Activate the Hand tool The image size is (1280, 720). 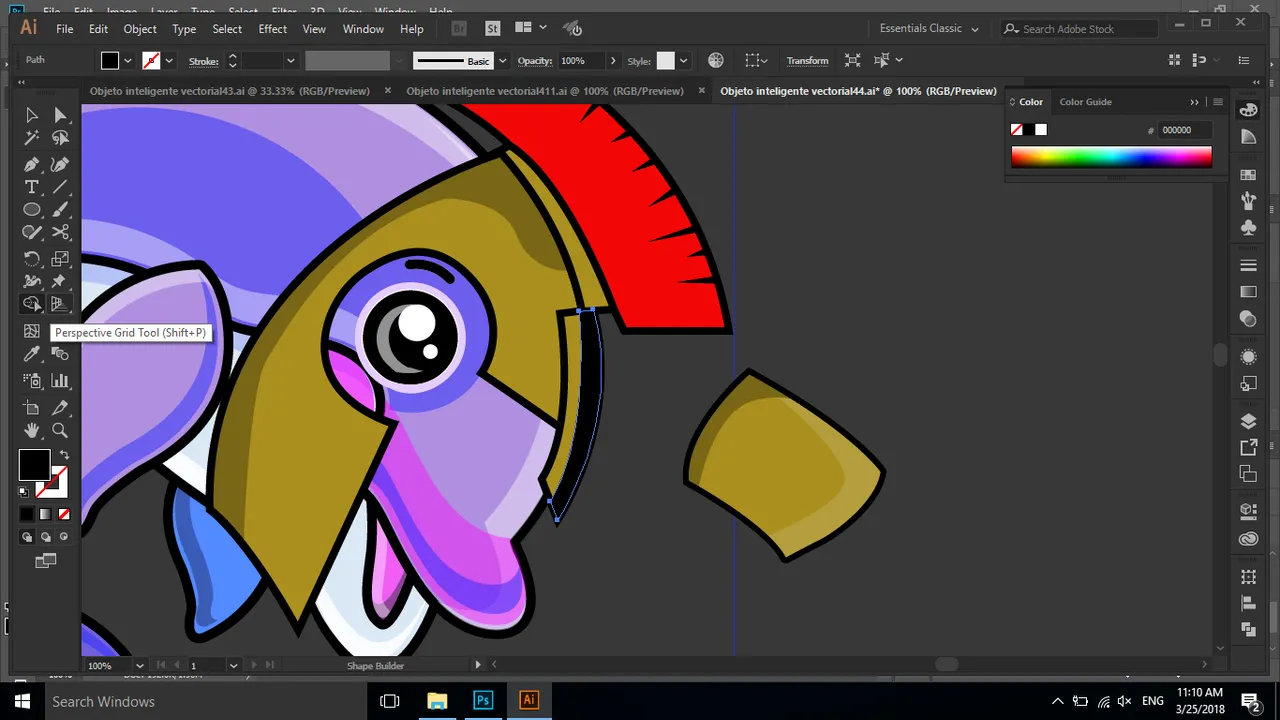click(32, 430)
